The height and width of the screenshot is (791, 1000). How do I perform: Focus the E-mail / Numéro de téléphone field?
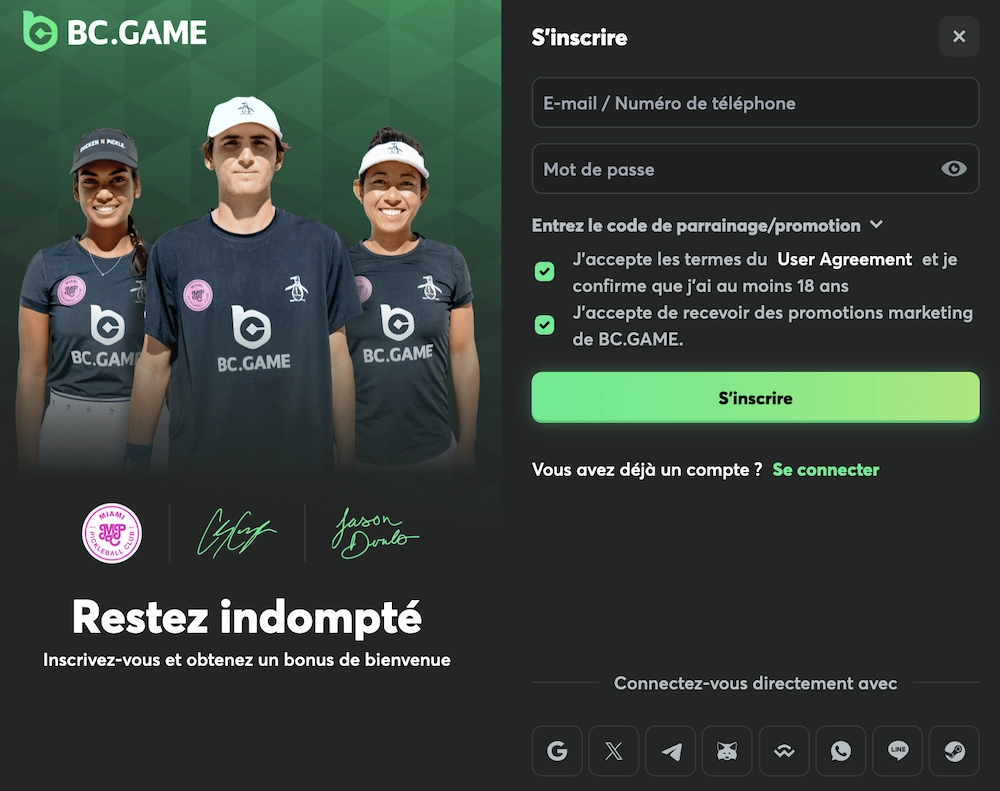755,103
